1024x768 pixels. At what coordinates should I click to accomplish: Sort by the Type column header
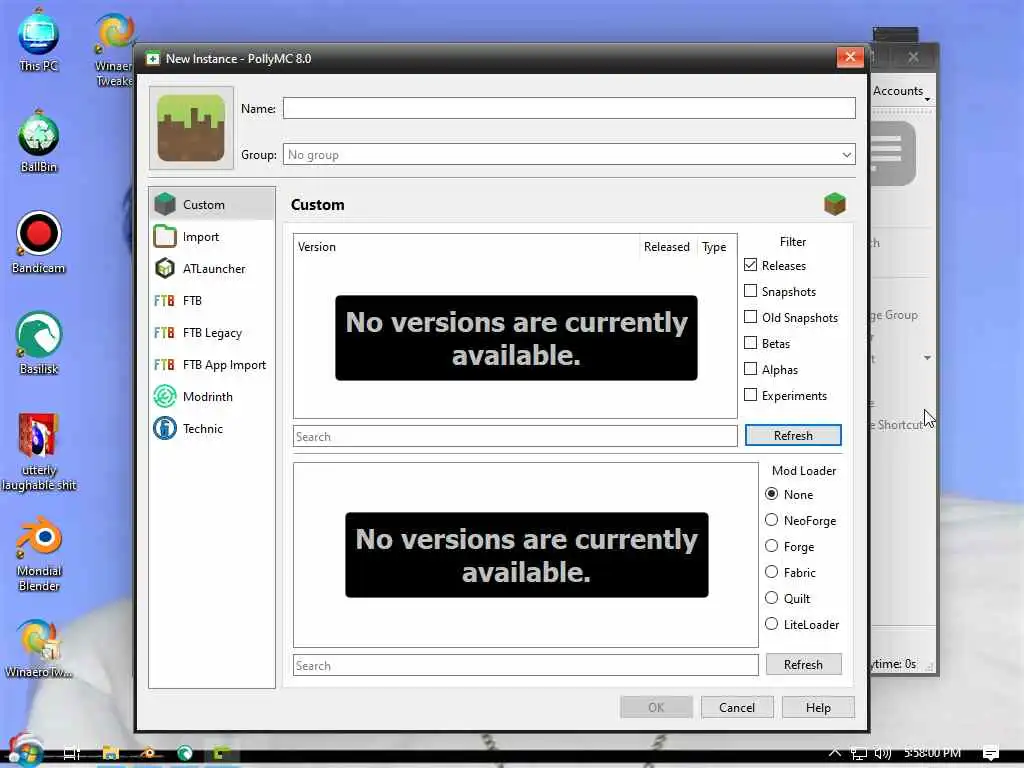714,247
